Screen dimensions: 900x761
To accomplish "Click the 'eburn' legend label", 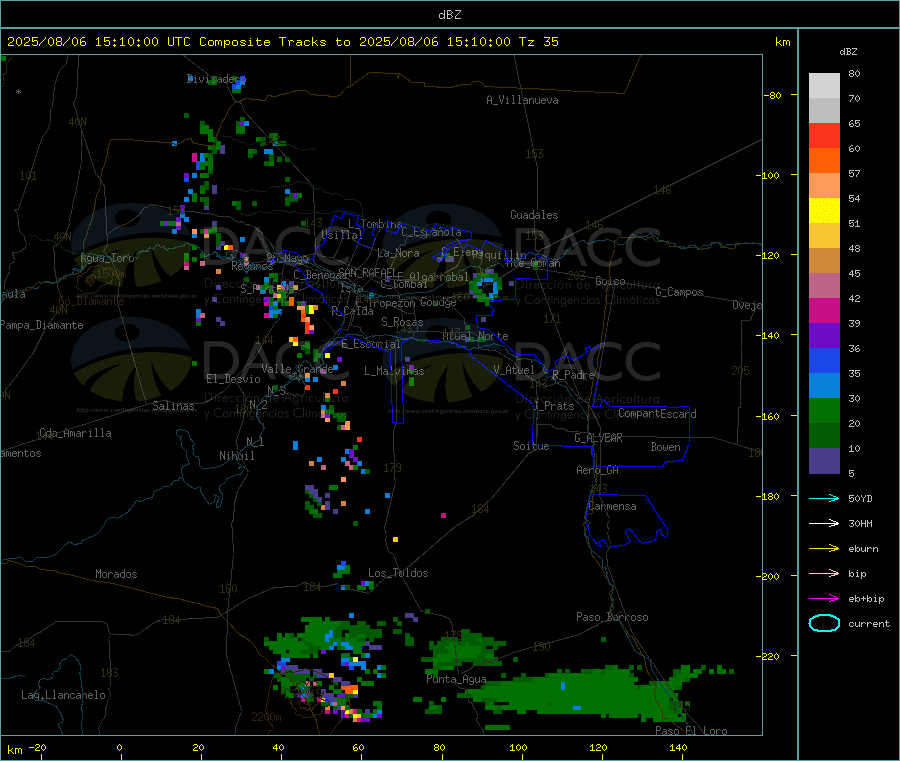I will (x=863, y=549).
